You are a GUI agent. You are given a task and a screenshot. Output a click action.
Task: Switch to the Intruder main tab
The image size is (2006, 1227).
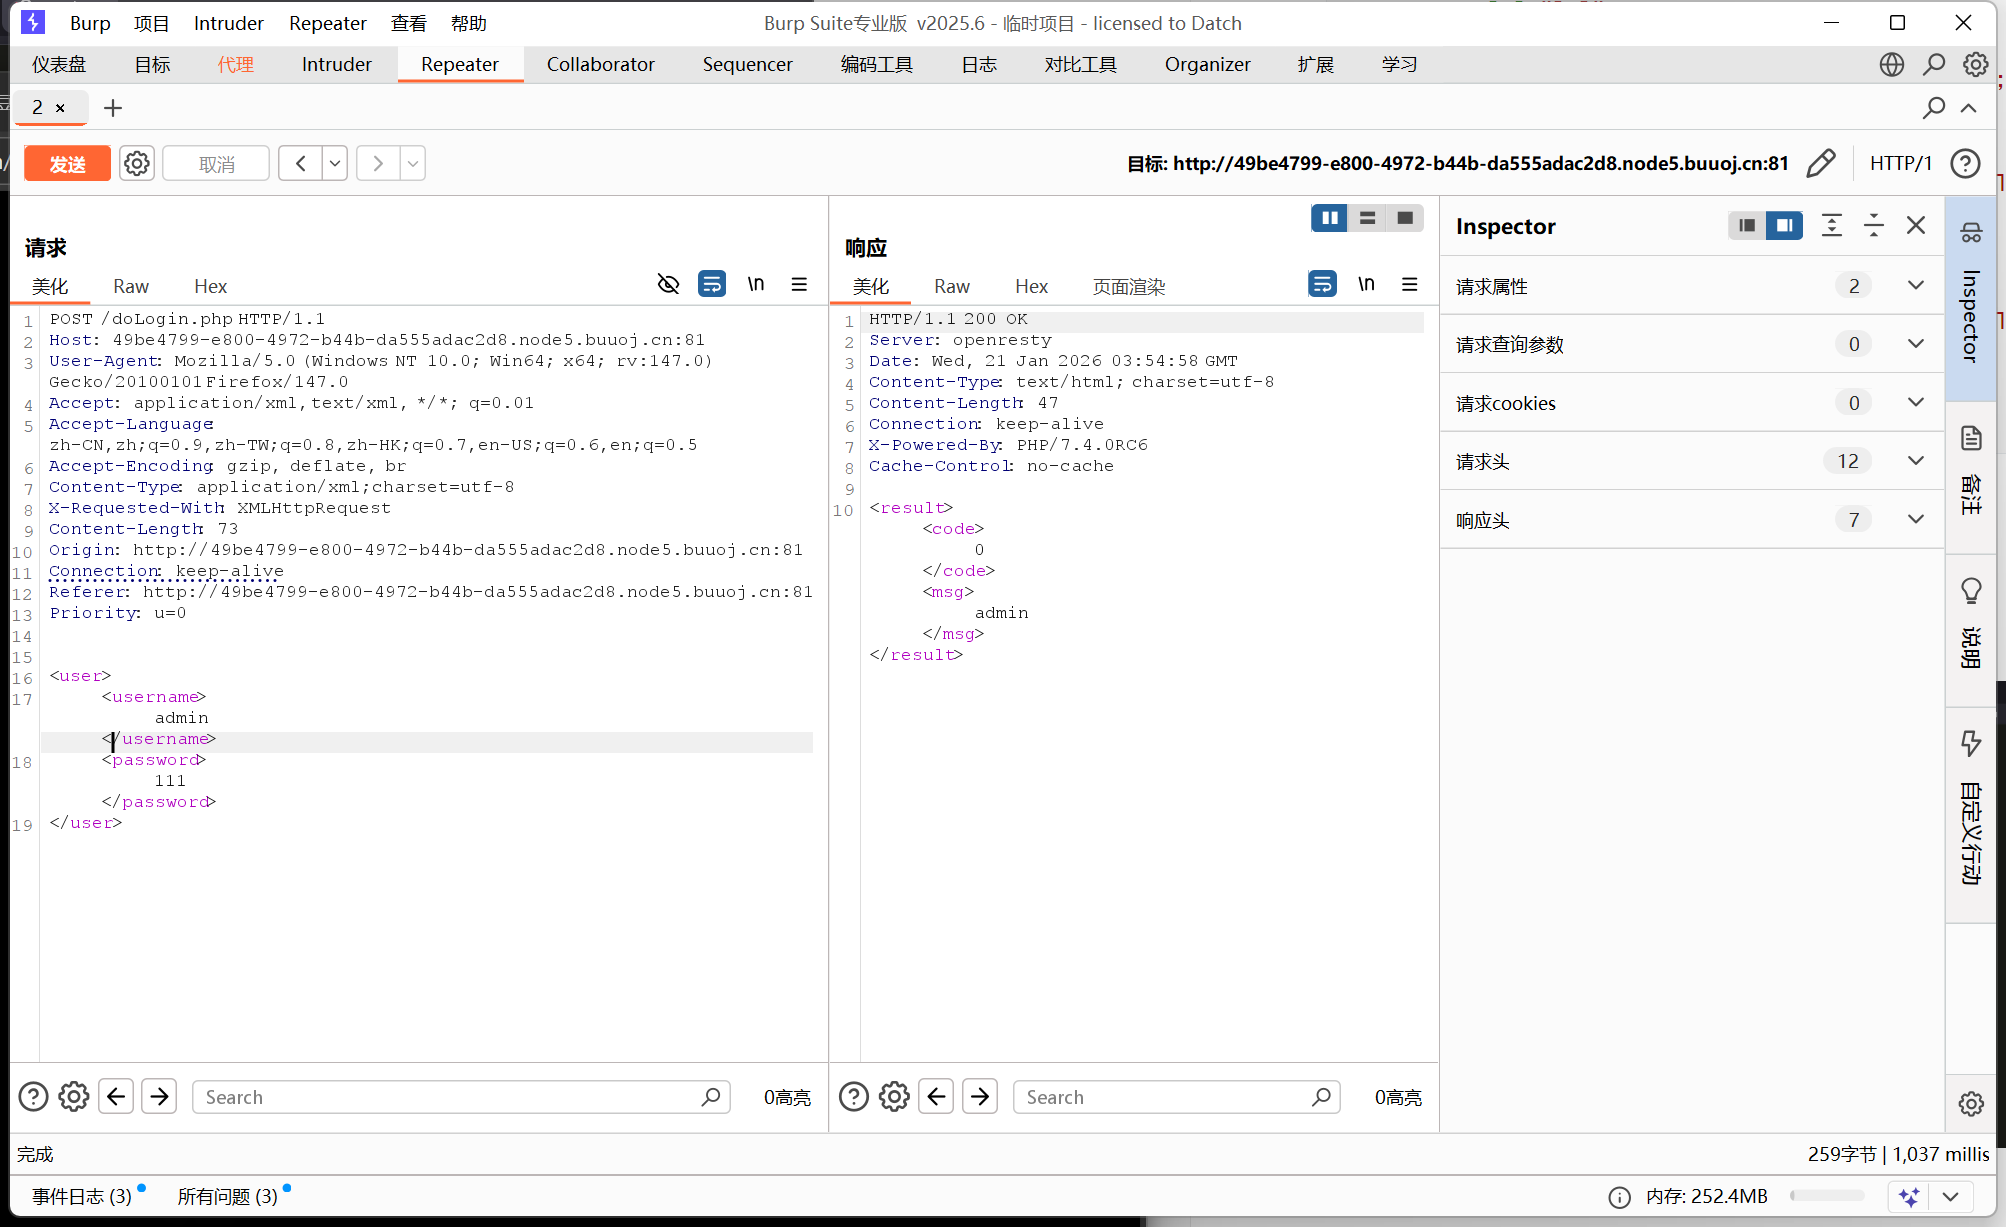coord(336,65)
